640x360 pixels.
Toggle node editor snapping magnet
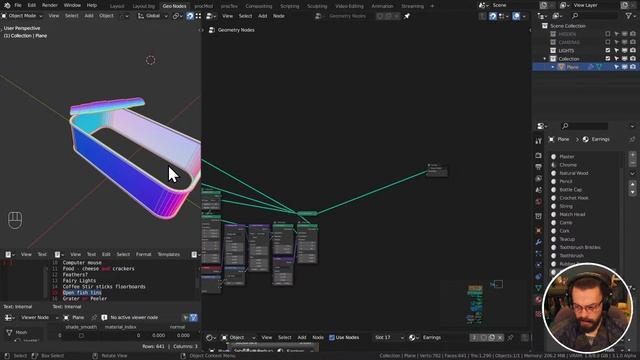(x=493, y=16)
